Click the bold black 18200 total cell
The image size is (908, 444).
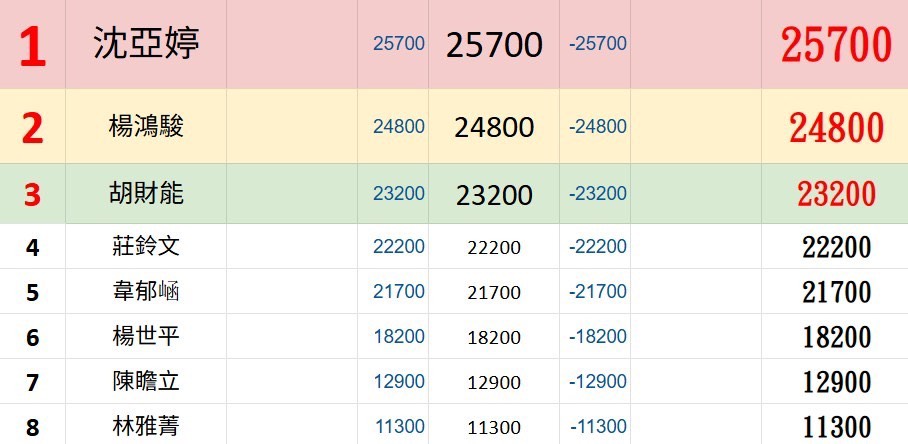pos(836,338)
